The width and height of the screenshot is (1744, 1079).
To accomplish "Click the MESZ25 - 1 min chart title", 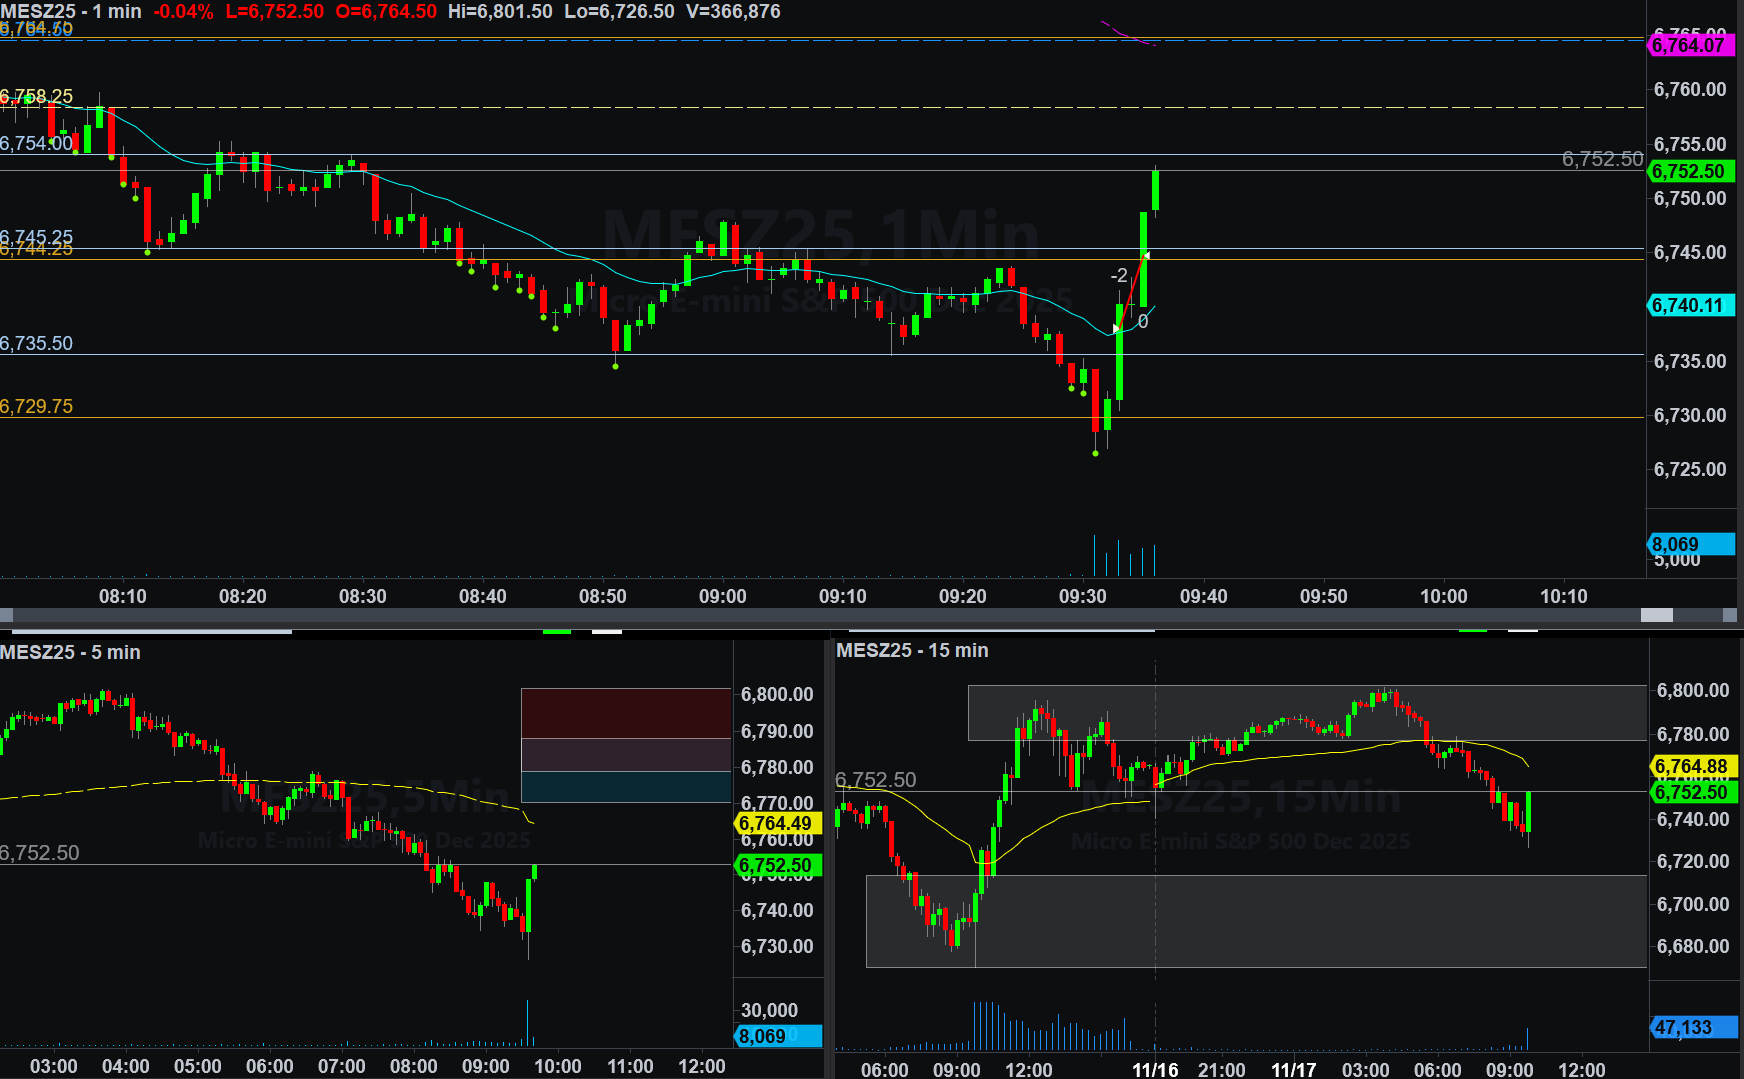I will (x=71, y=12).
